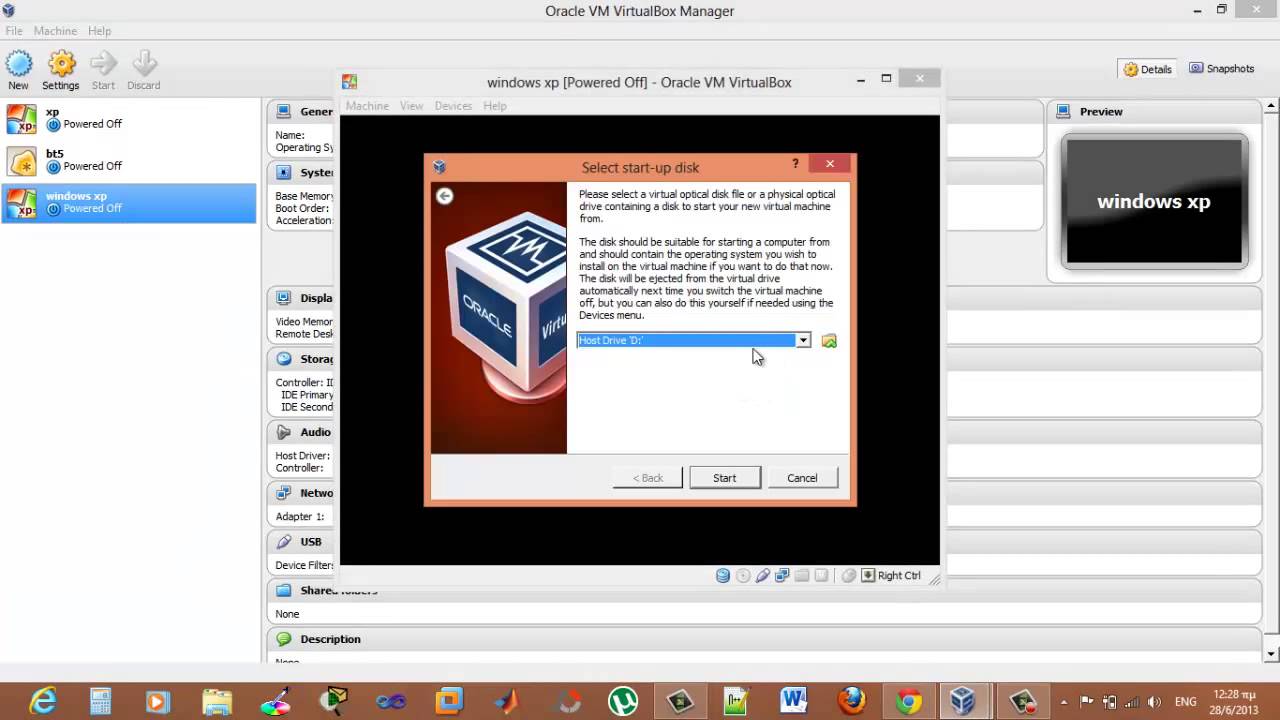Screen dimensions: 1280x720
Task: Click the network adapters status icon
Action: (x=782, y=576)
